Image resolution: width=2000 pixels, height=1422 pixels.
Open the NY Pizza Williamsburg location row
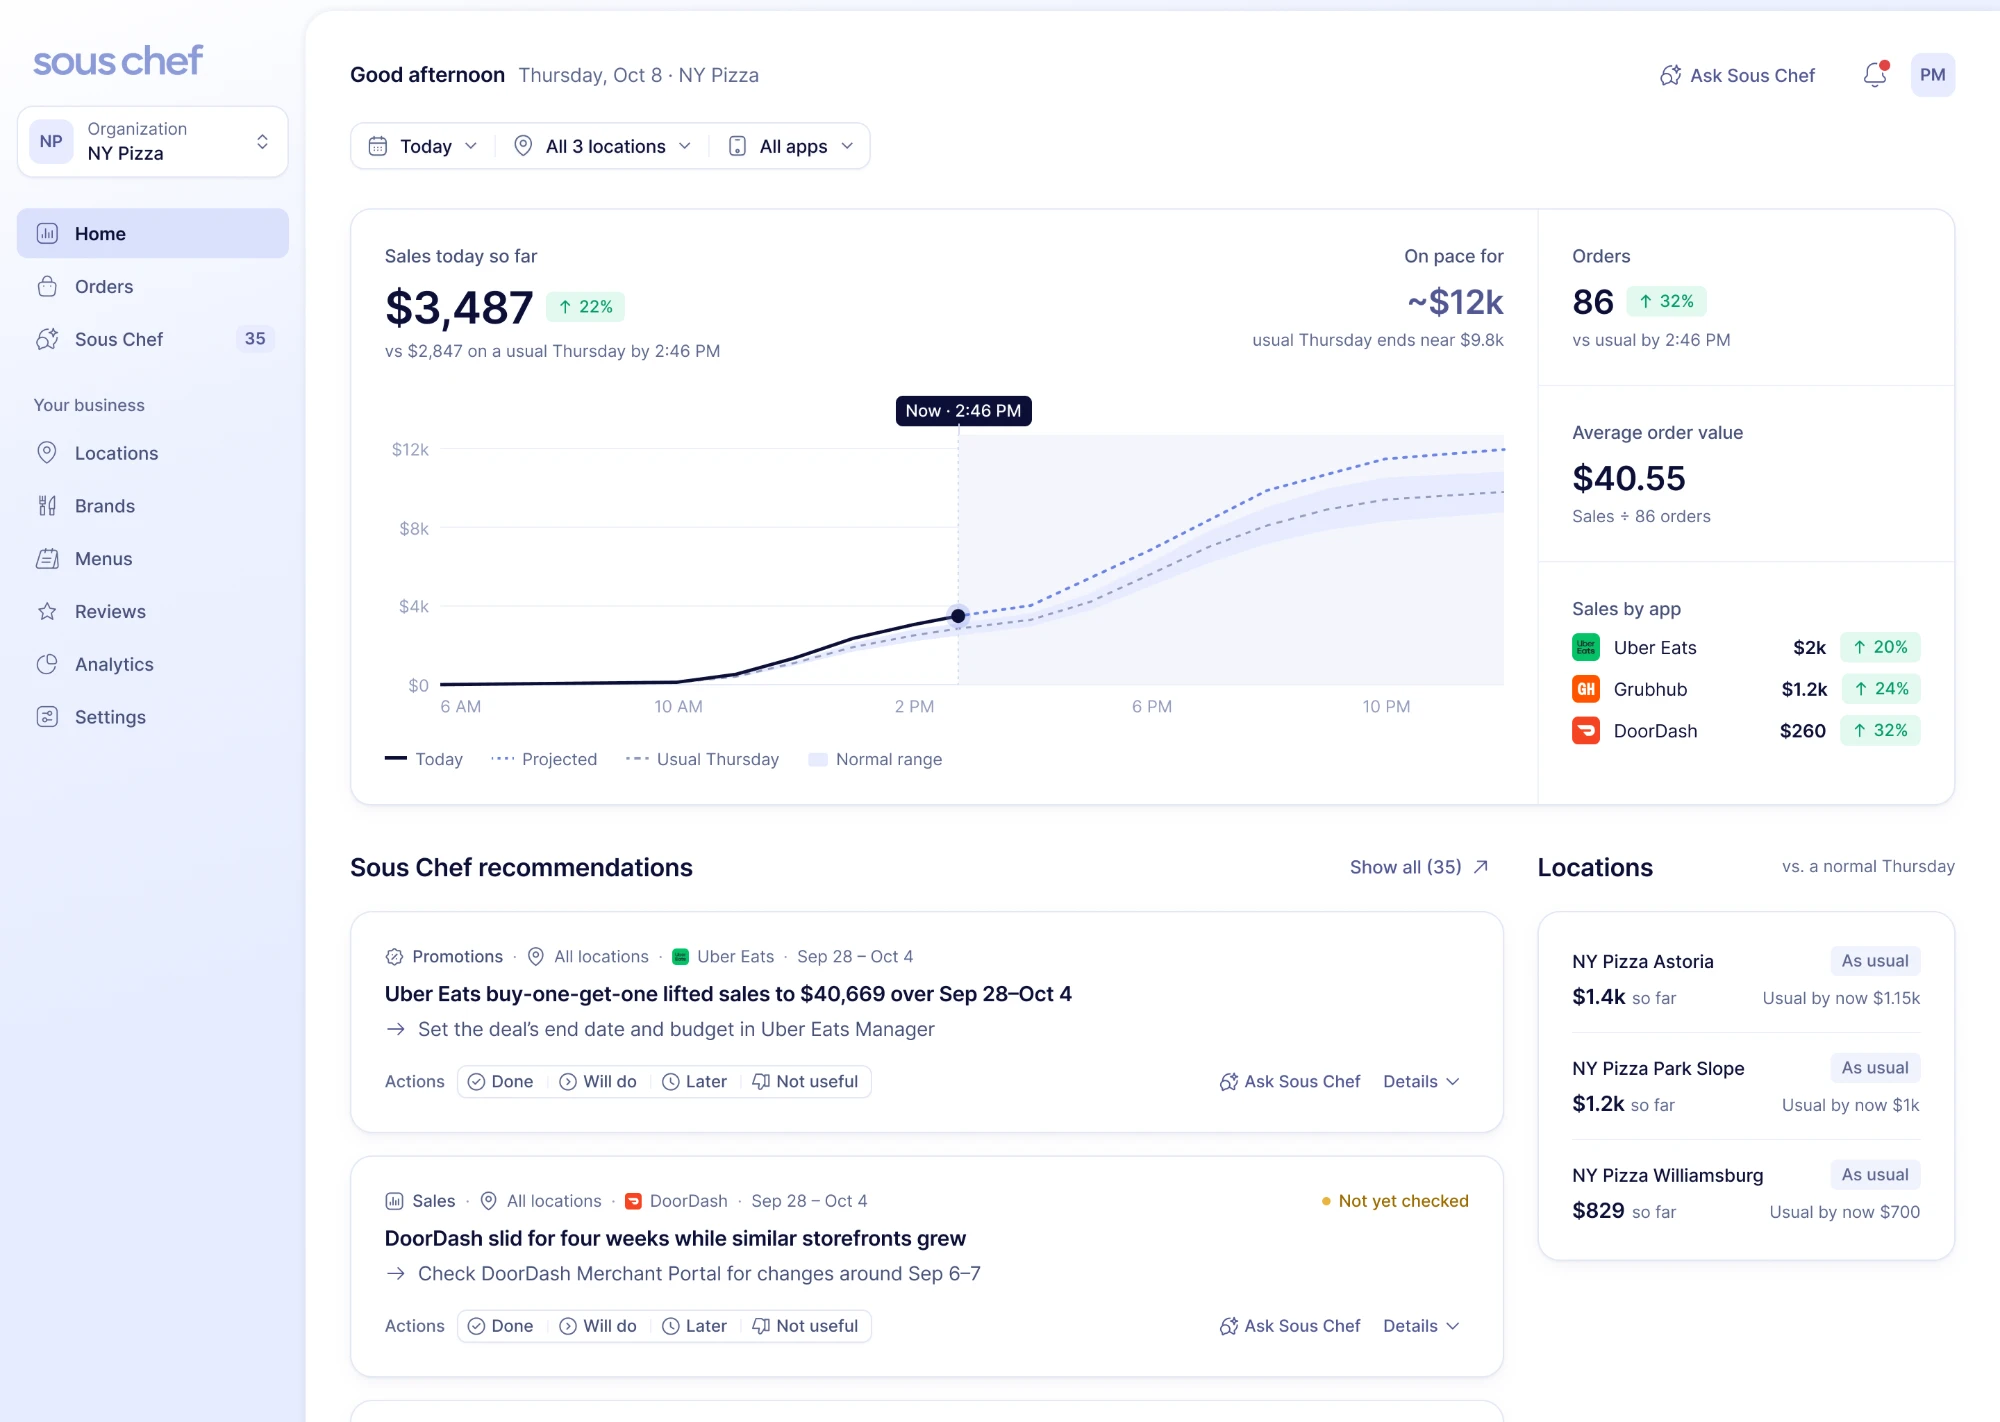click(1746, 1193)
